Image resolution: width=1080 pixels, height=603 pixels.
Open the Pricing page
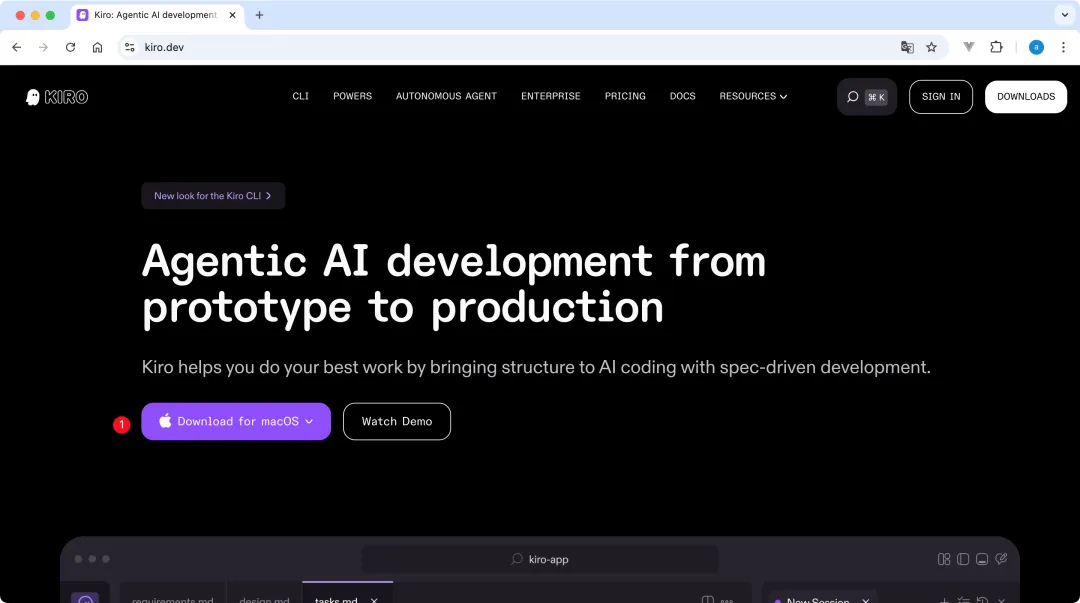tap(625, 96)
